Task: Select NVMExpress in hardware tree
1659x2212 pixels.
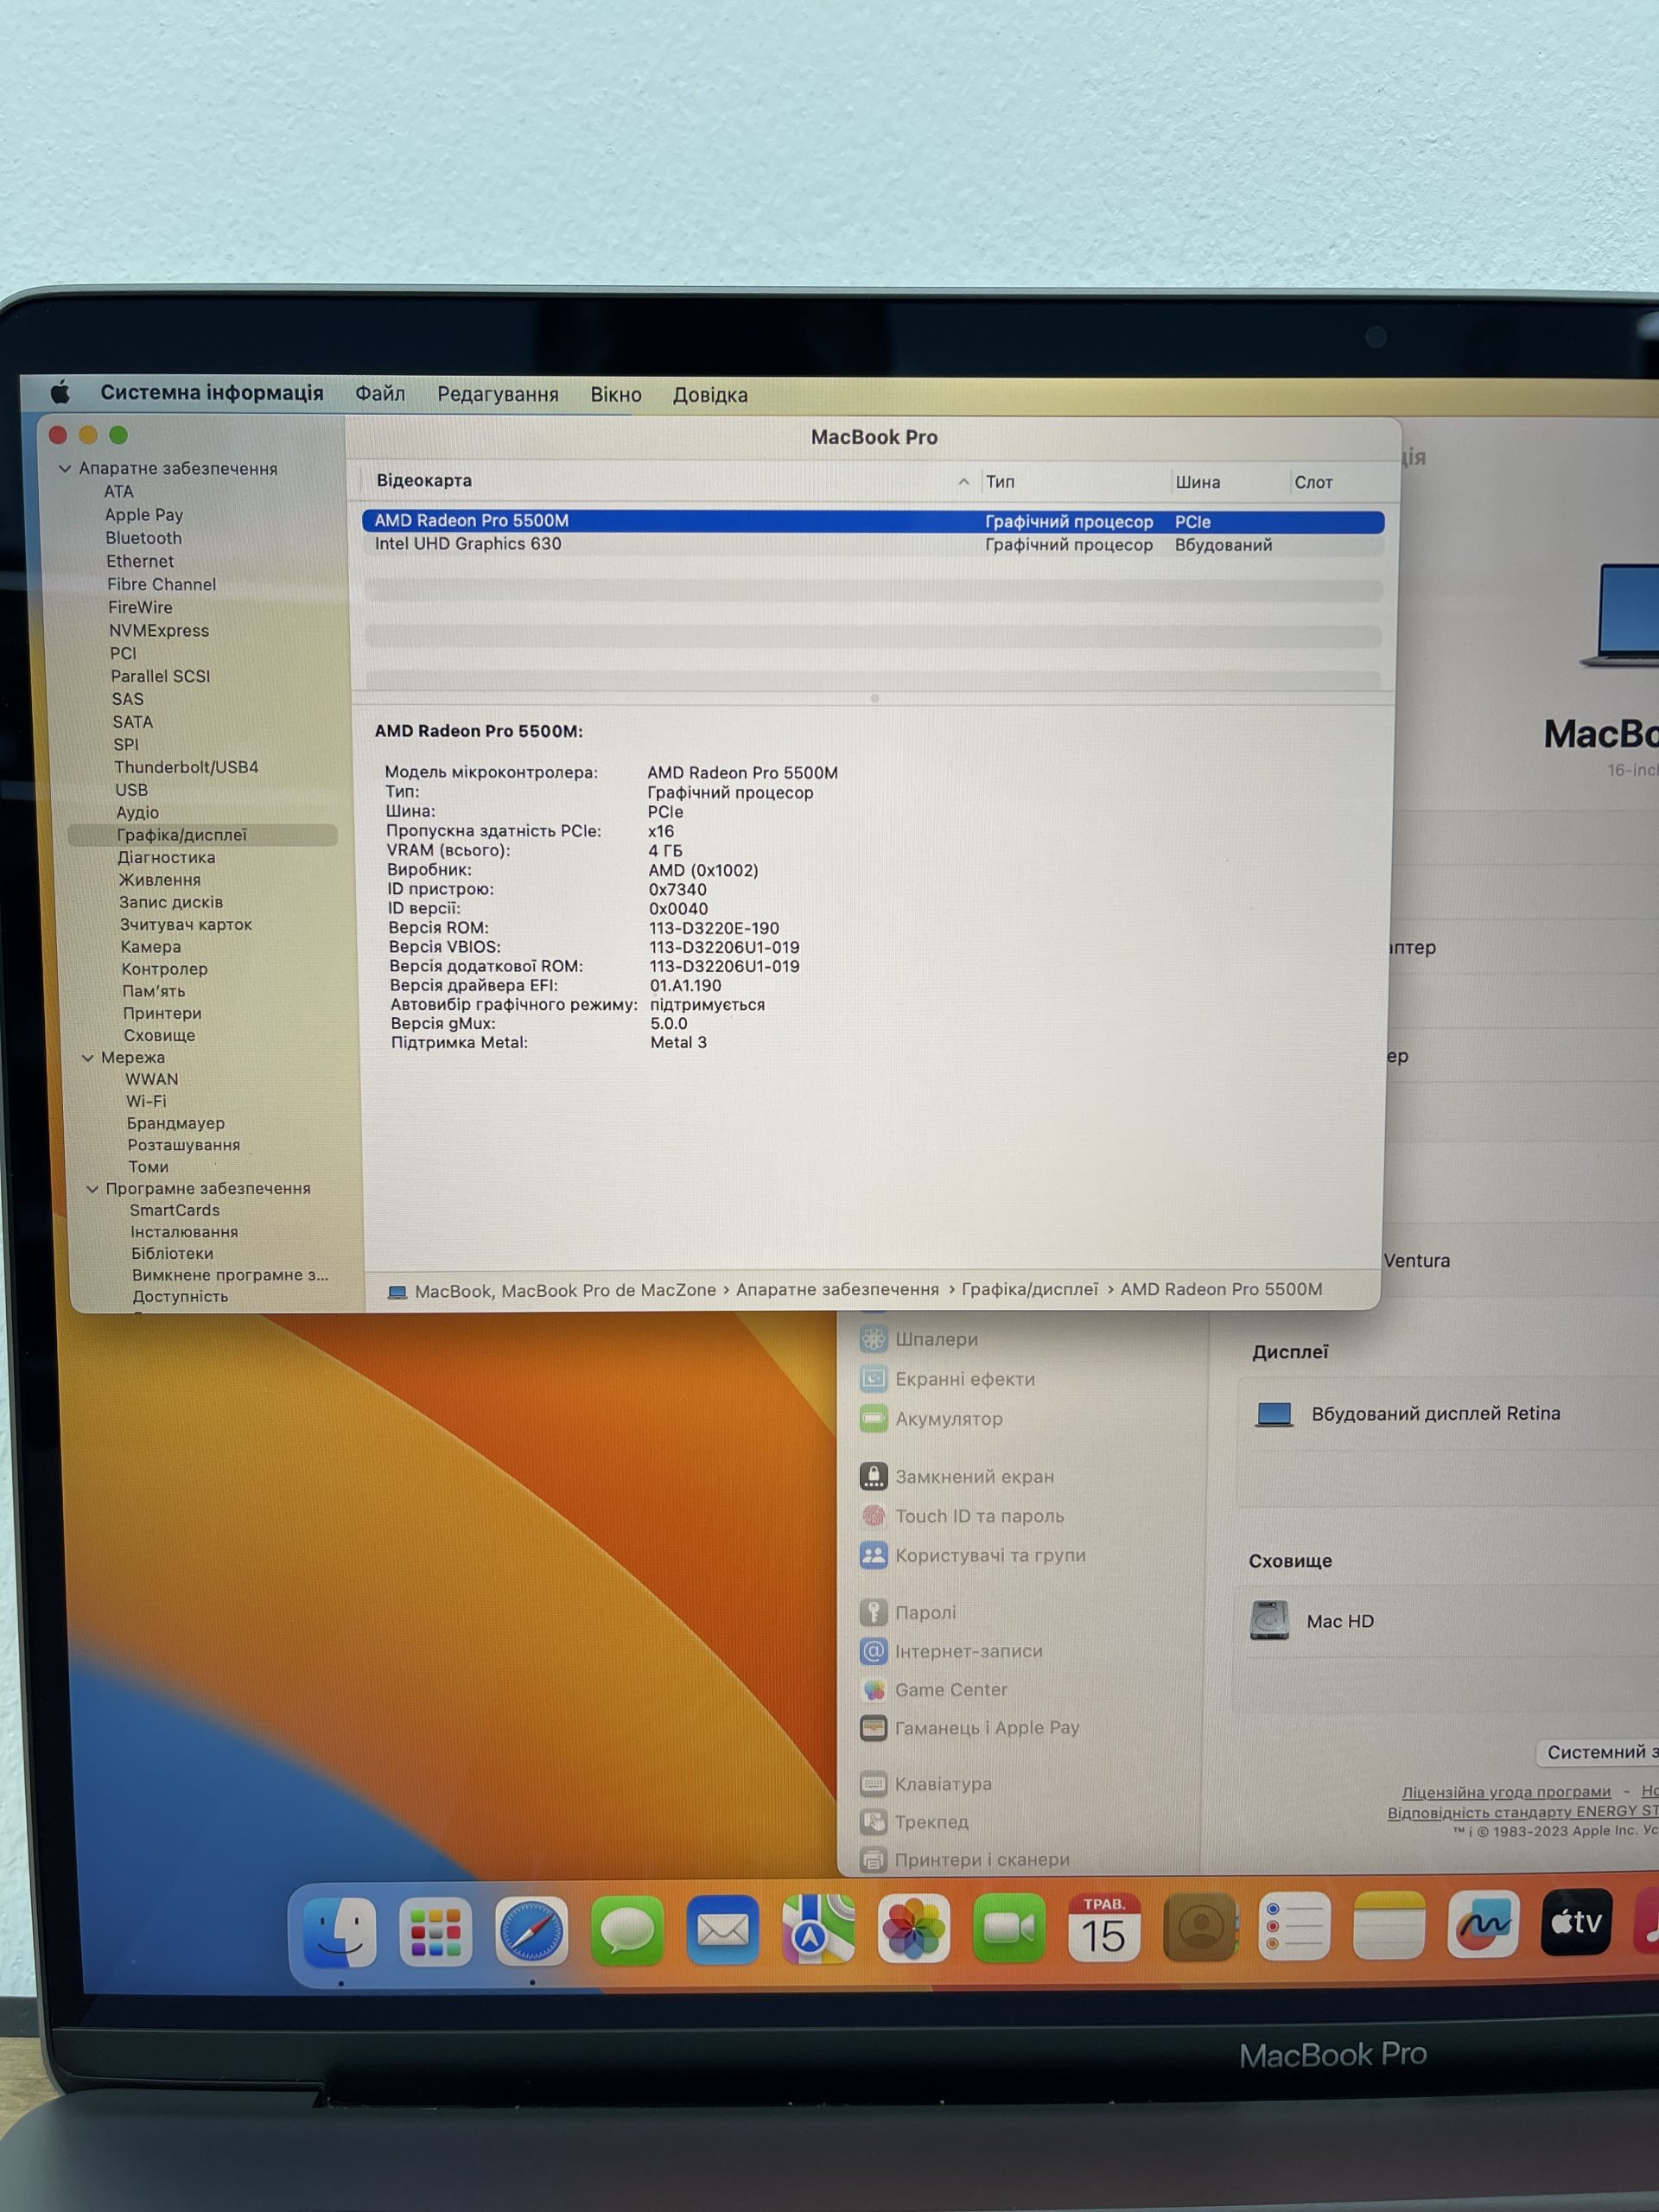Action: pos(159,630)
